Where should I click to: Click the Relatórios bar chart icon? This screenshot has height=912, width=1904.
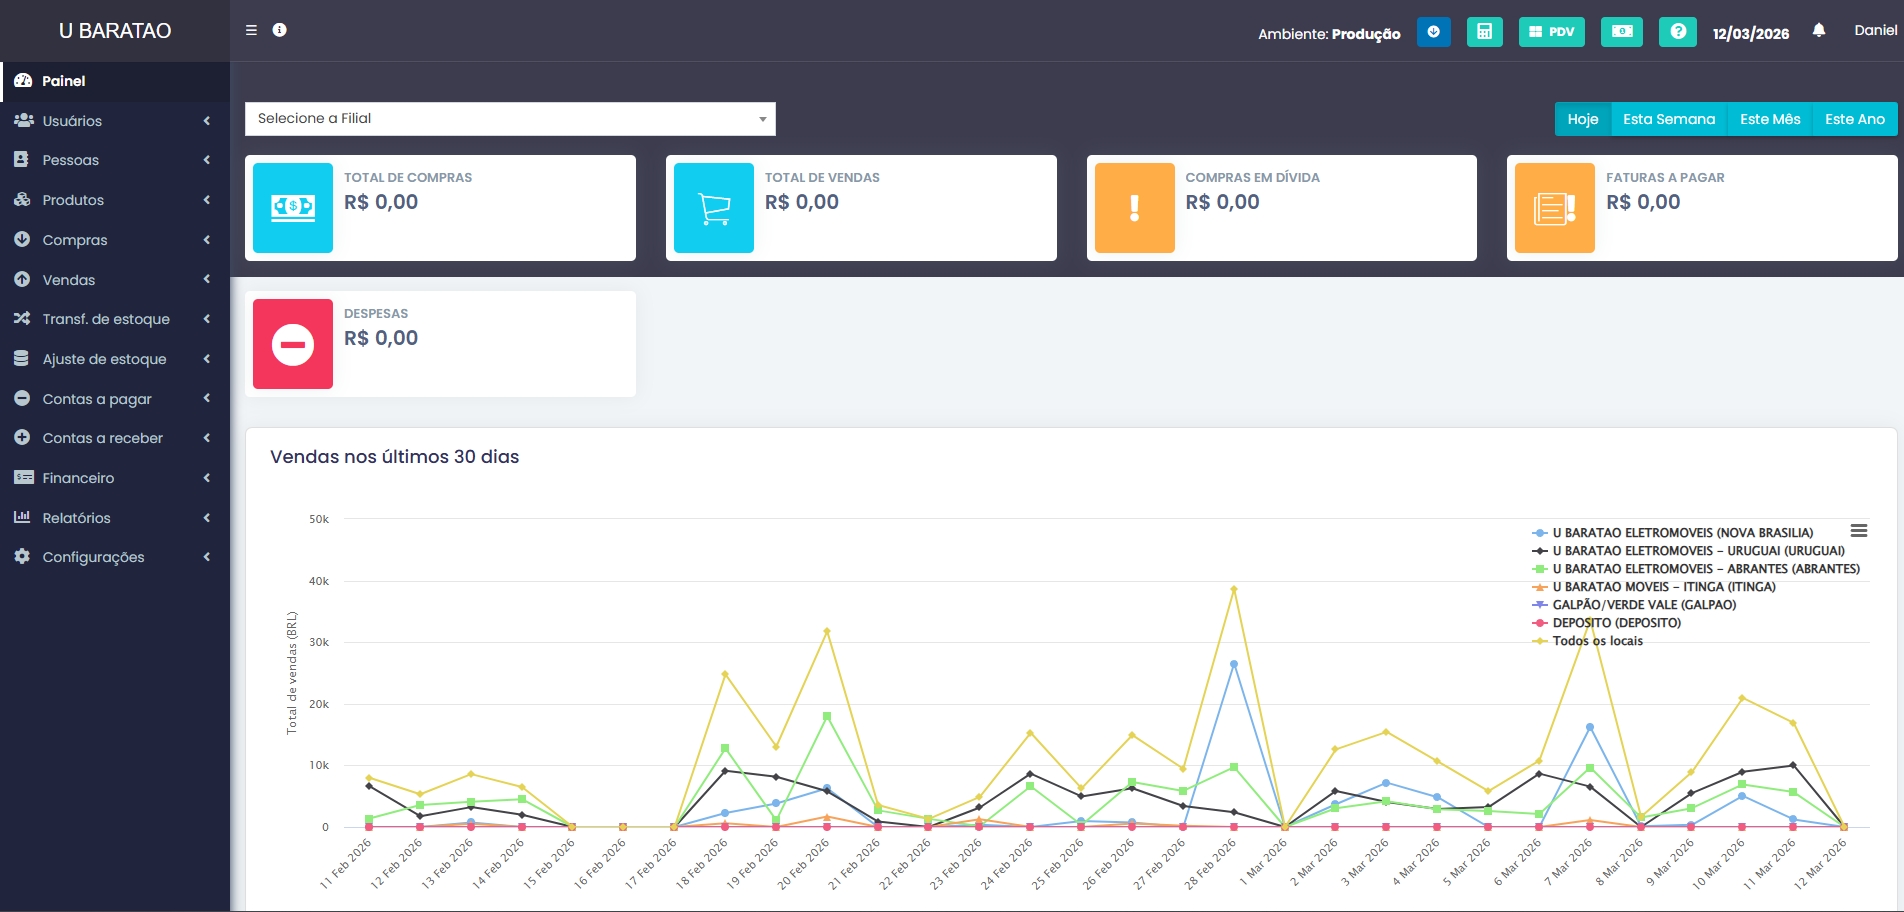22,517
